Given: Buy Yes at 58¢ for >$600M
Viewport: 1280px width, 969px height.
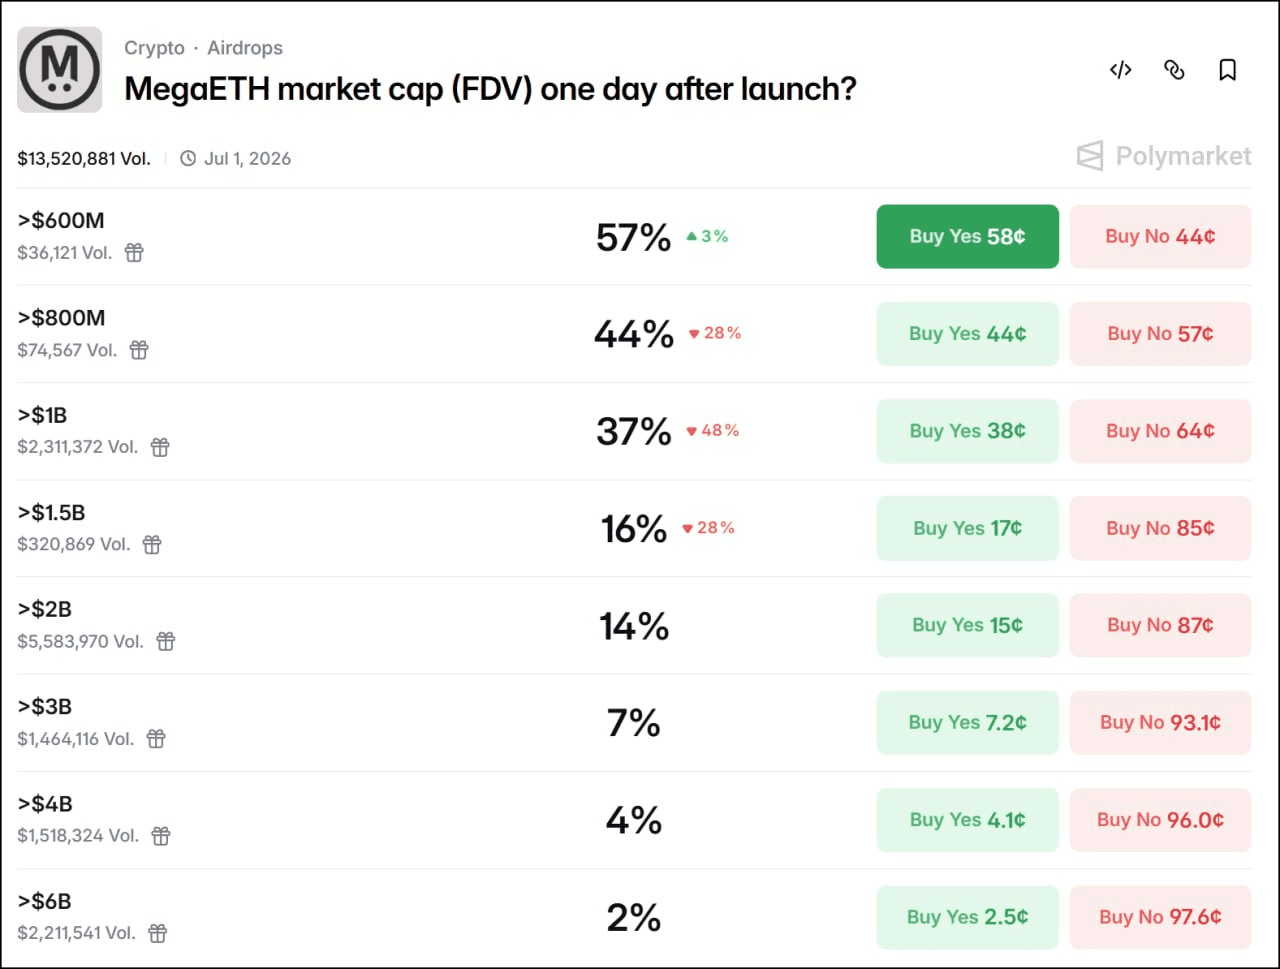Looking at the screenshot, I should [967, 237].
